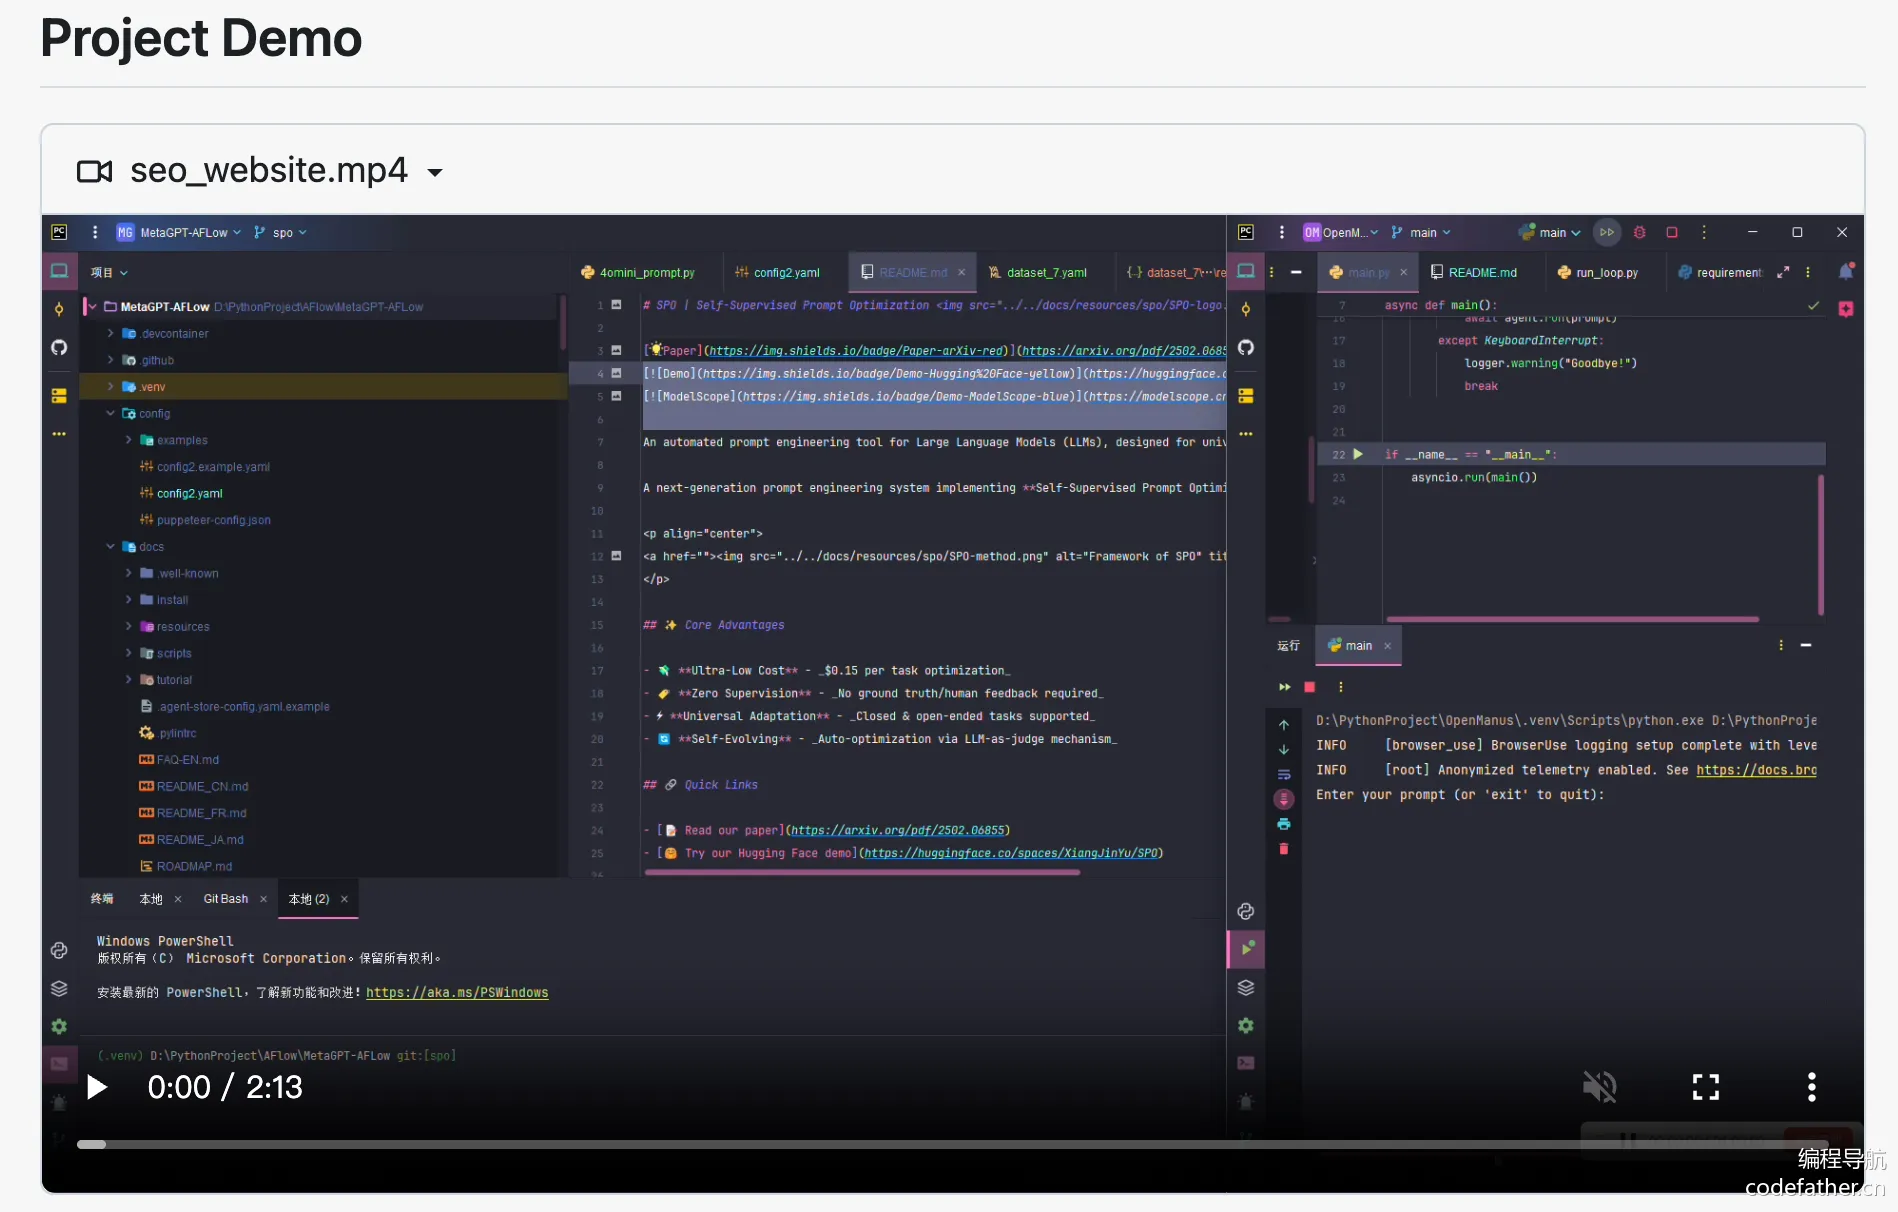
Task: Toggle the fold marker on README line 5
Action: 616,396
